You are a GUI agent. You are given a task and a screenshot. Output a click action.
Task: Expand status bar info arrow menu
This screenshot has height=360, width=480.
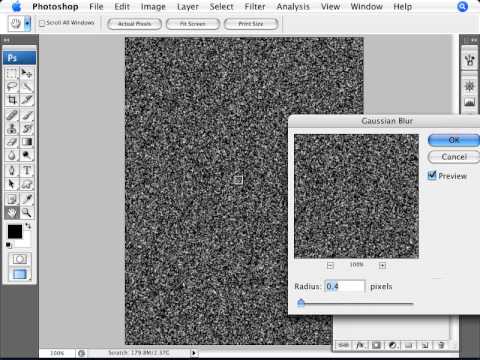194,353
